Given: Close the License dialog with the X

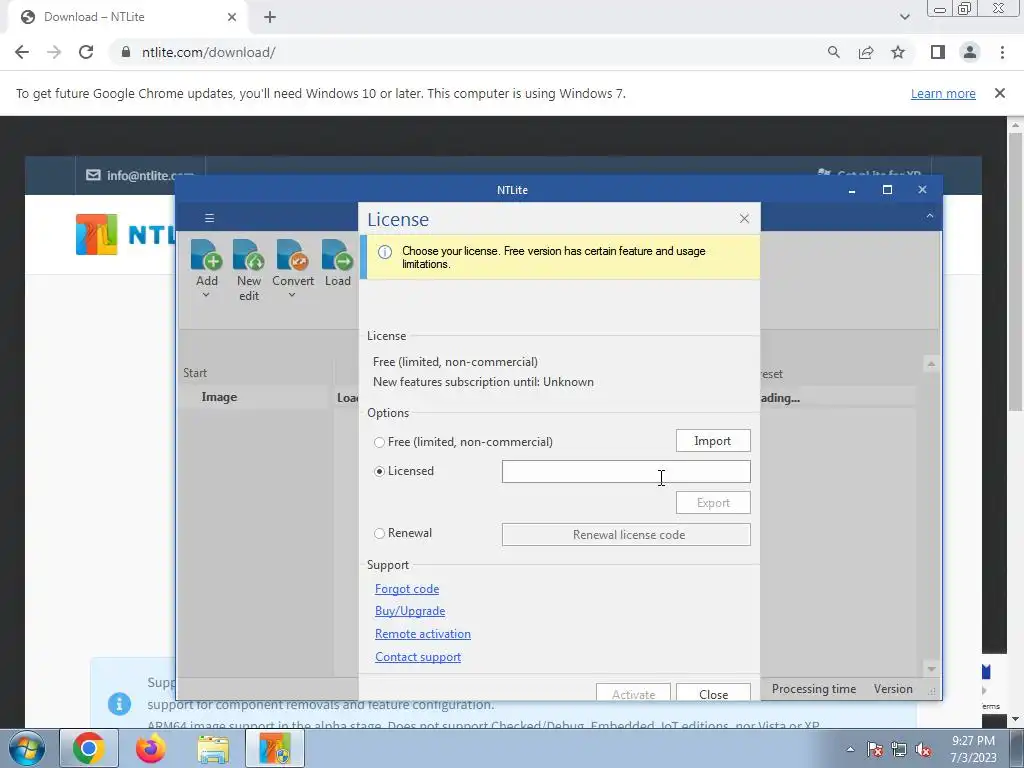Looking at the screenshot, I should [x=744, y=219].
